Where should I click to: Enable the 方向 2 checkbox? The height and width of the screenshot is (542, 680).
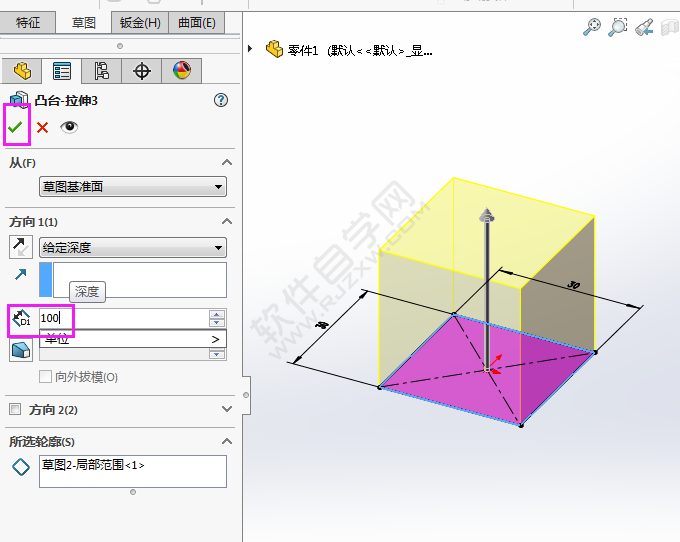15,410
